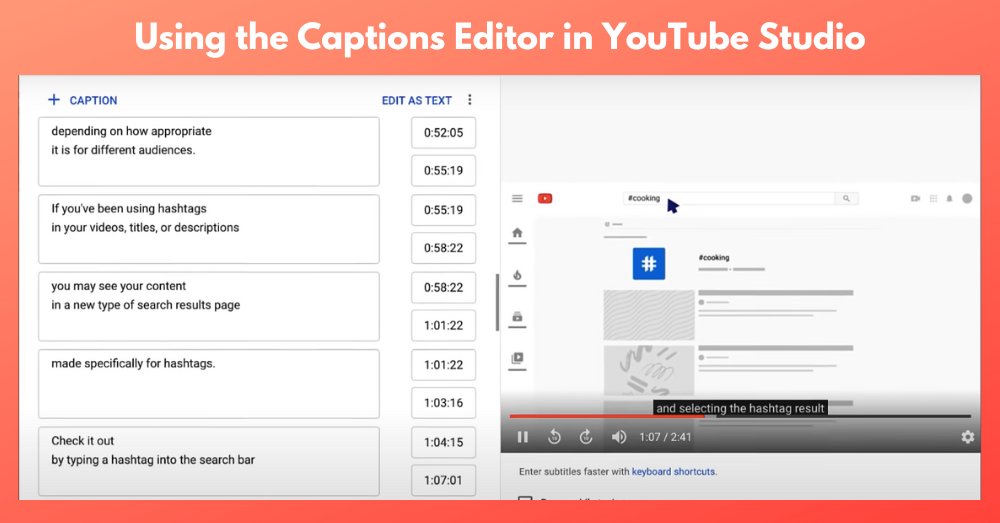
Task: Click the 0:58:22 end time of hashtags caption
Action: [443, 248]
